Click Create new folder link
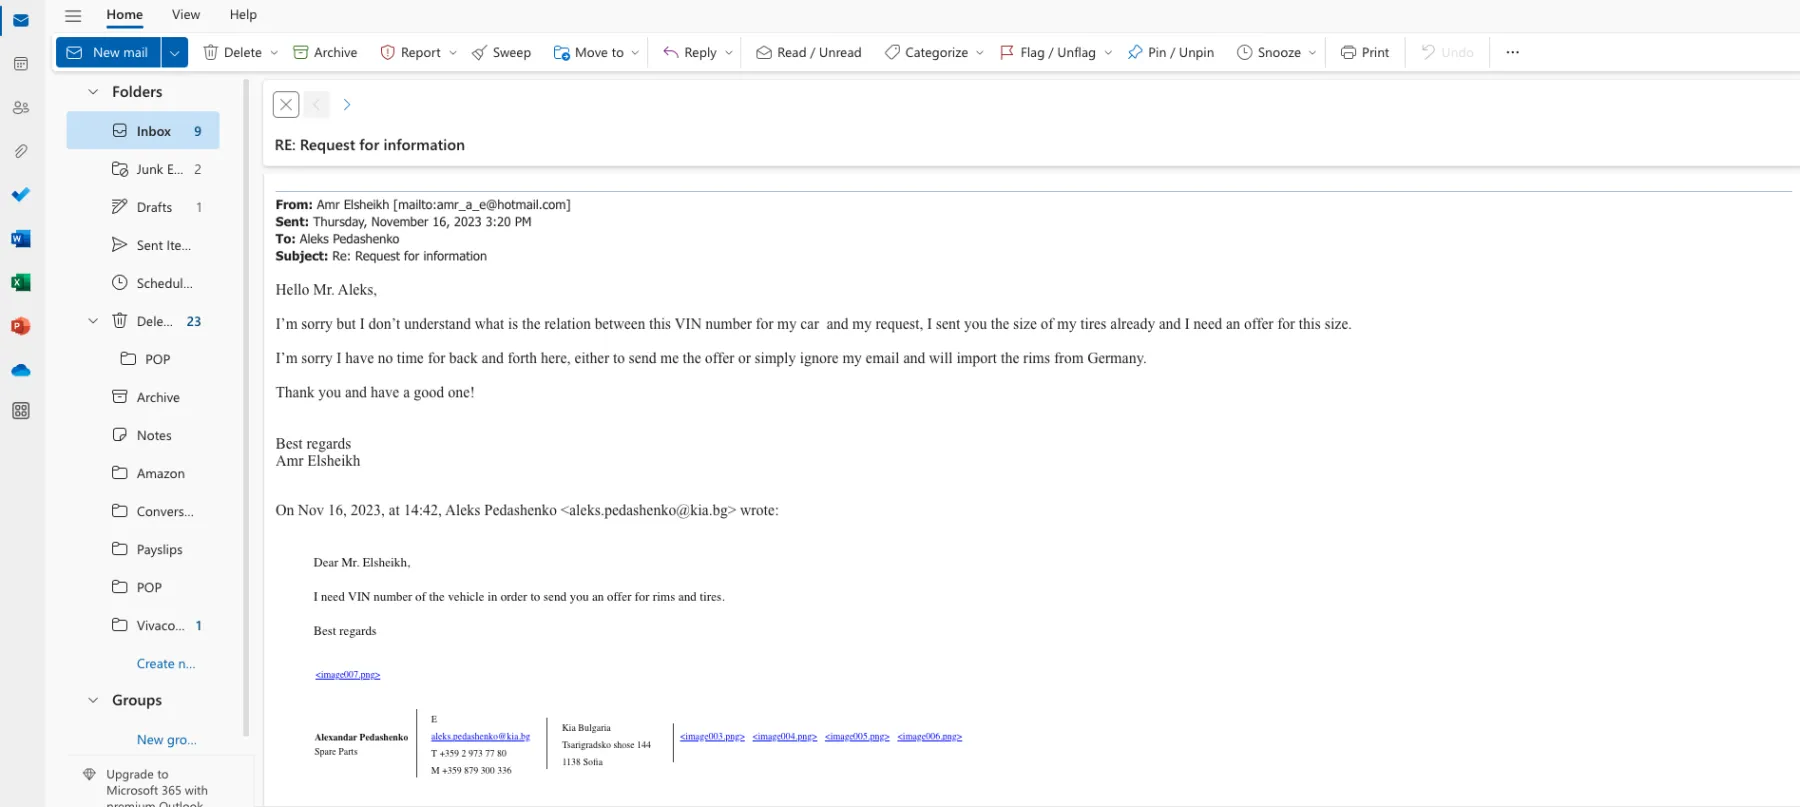 click(x=166, y=664)
